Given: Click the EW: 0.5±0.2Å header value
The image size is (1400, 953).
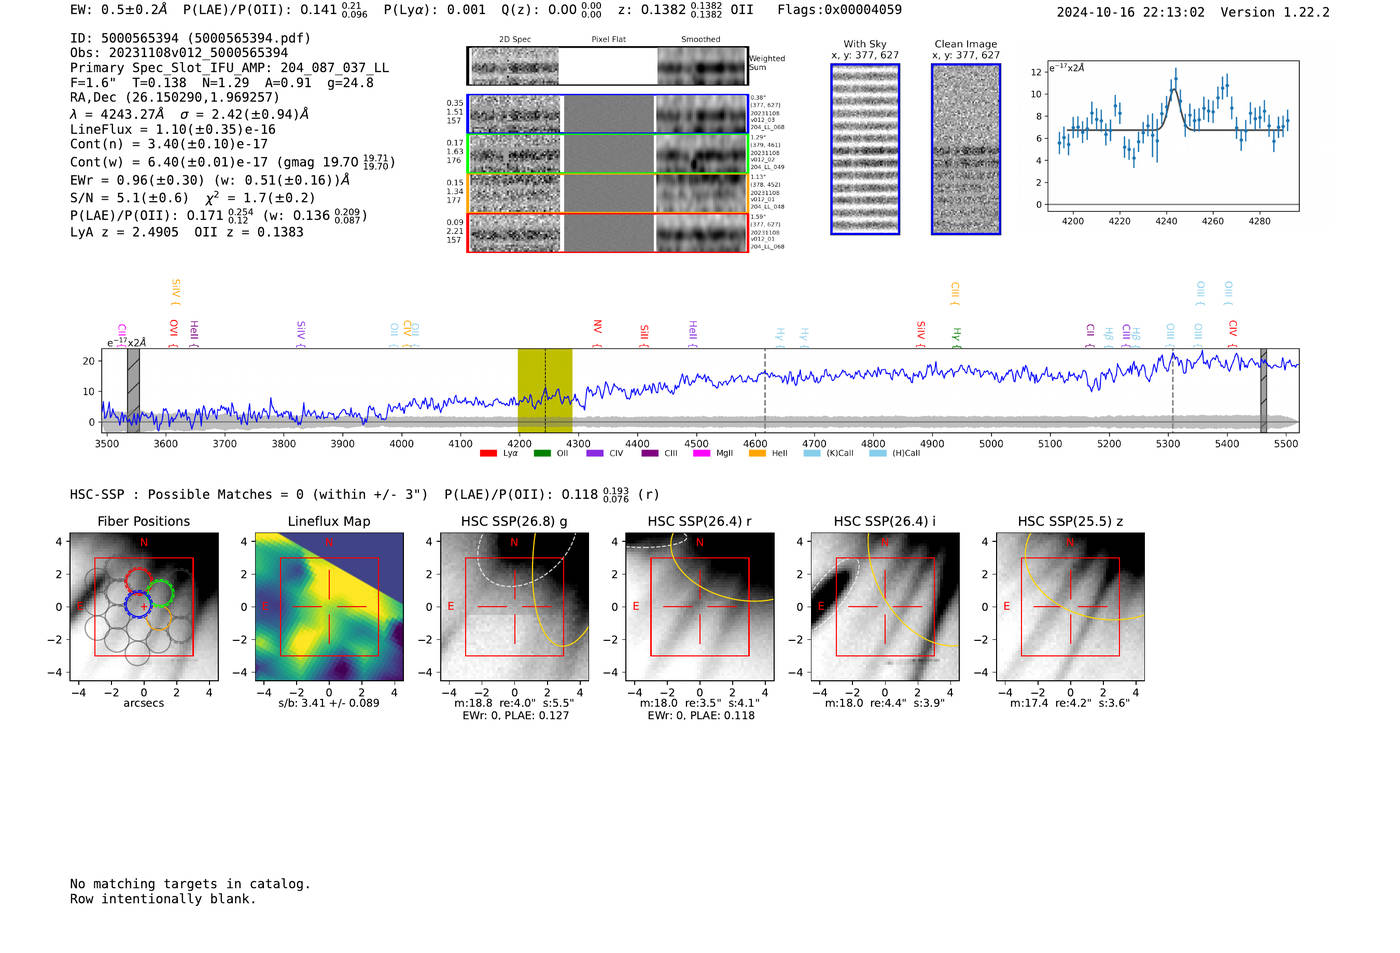Looking at the screenshot, I should tap(119, 10).
